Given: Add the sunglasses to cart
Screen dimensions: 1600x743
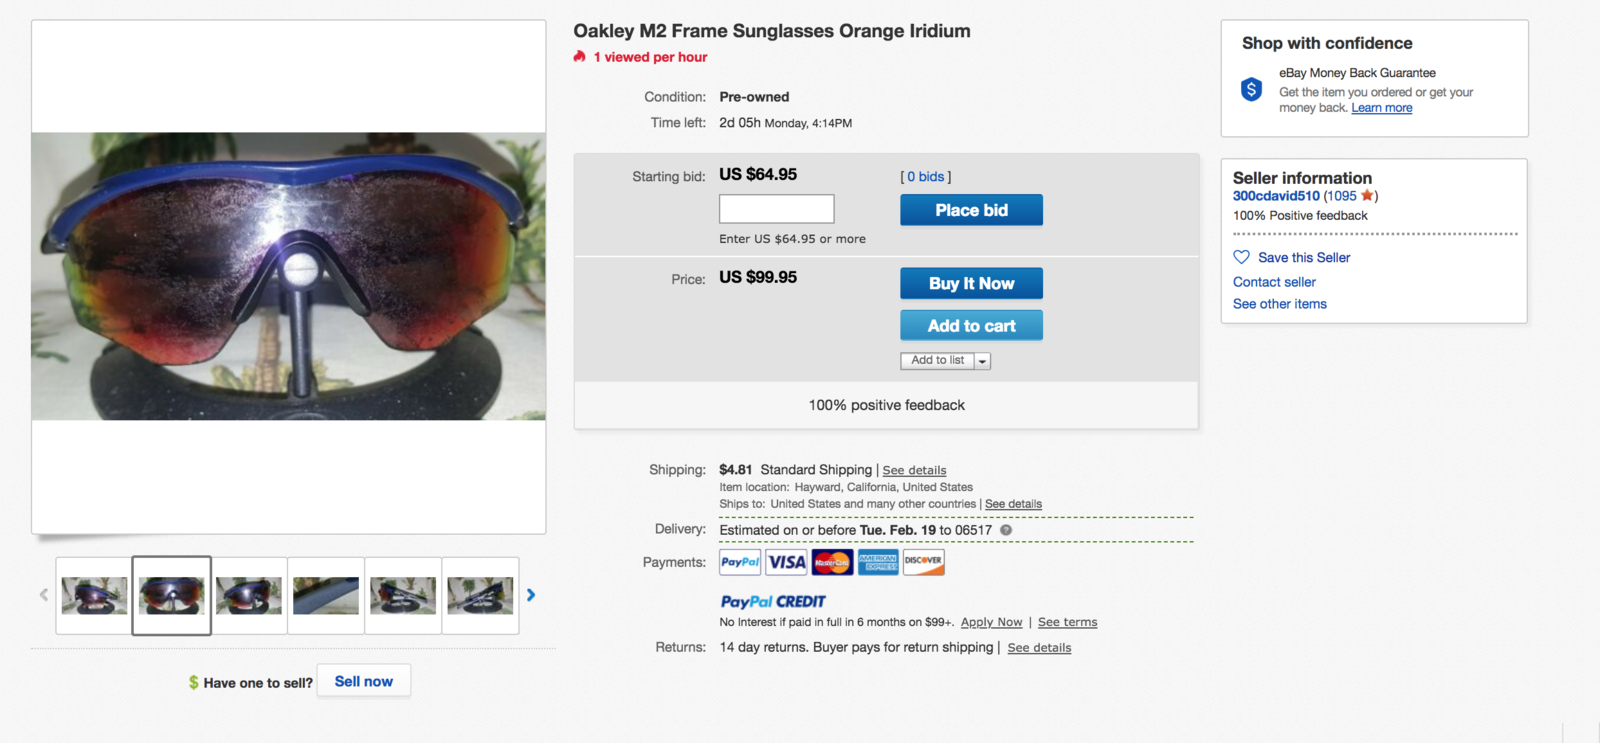Looking at the screenshot, I should 971,326.
